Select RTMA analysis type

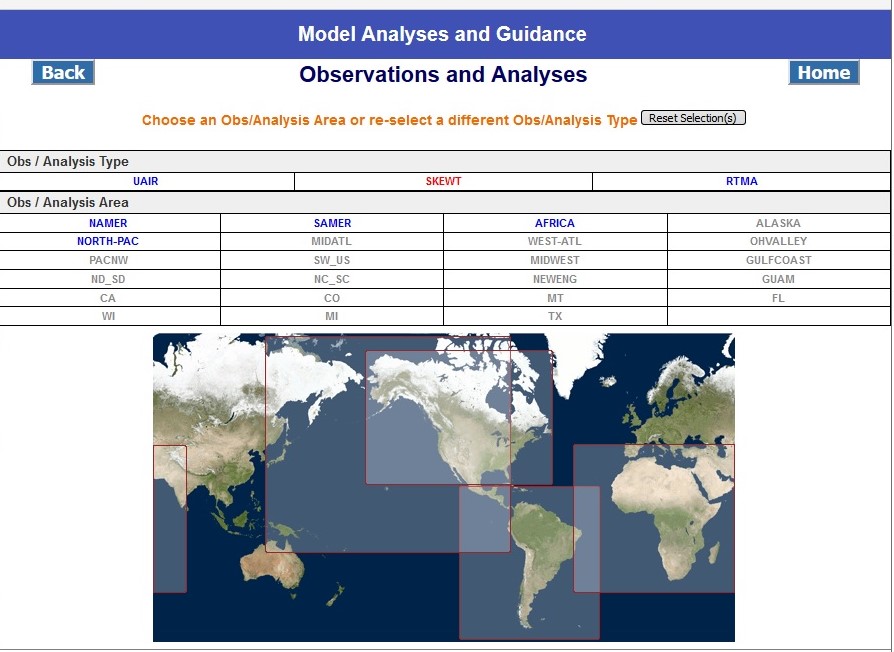(x=741, y=181)
